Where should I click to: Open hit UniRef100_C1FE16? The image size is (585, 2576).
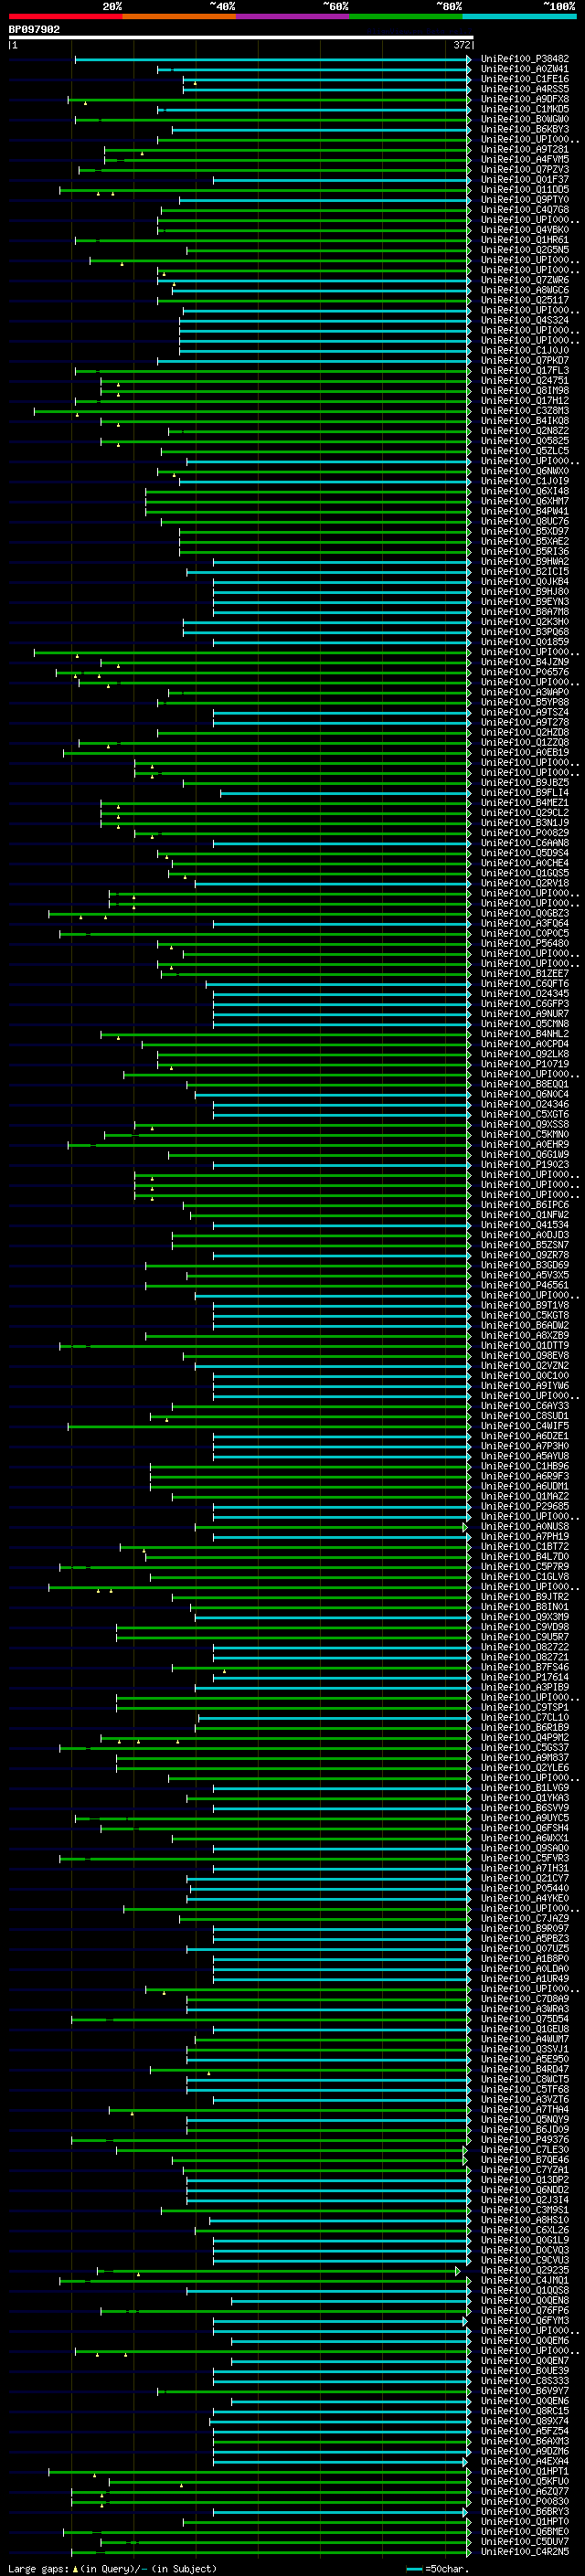pos(524,79)
